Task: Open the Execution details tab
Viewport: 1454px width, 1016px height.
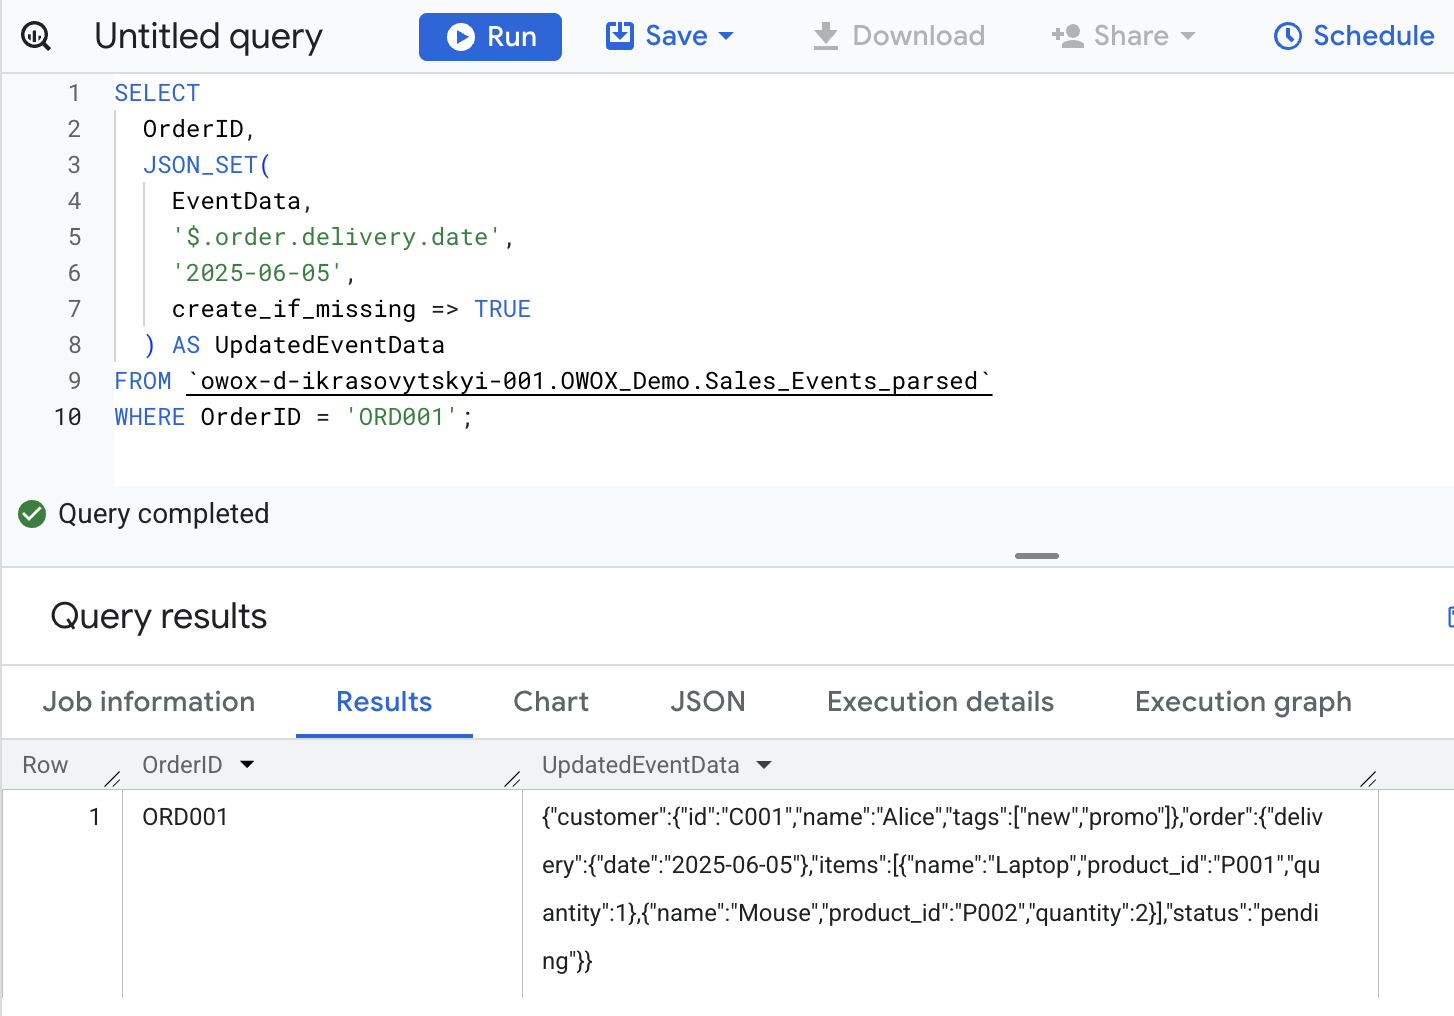Action: pos(941,702)
